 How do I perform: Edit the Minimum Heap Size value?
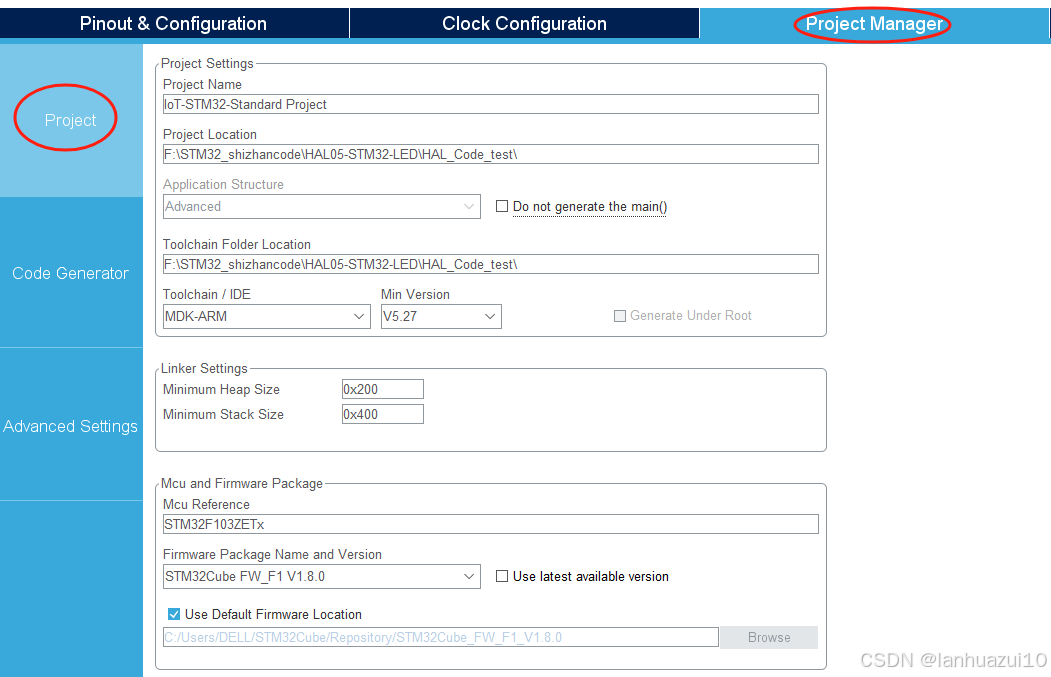point(383,389)
